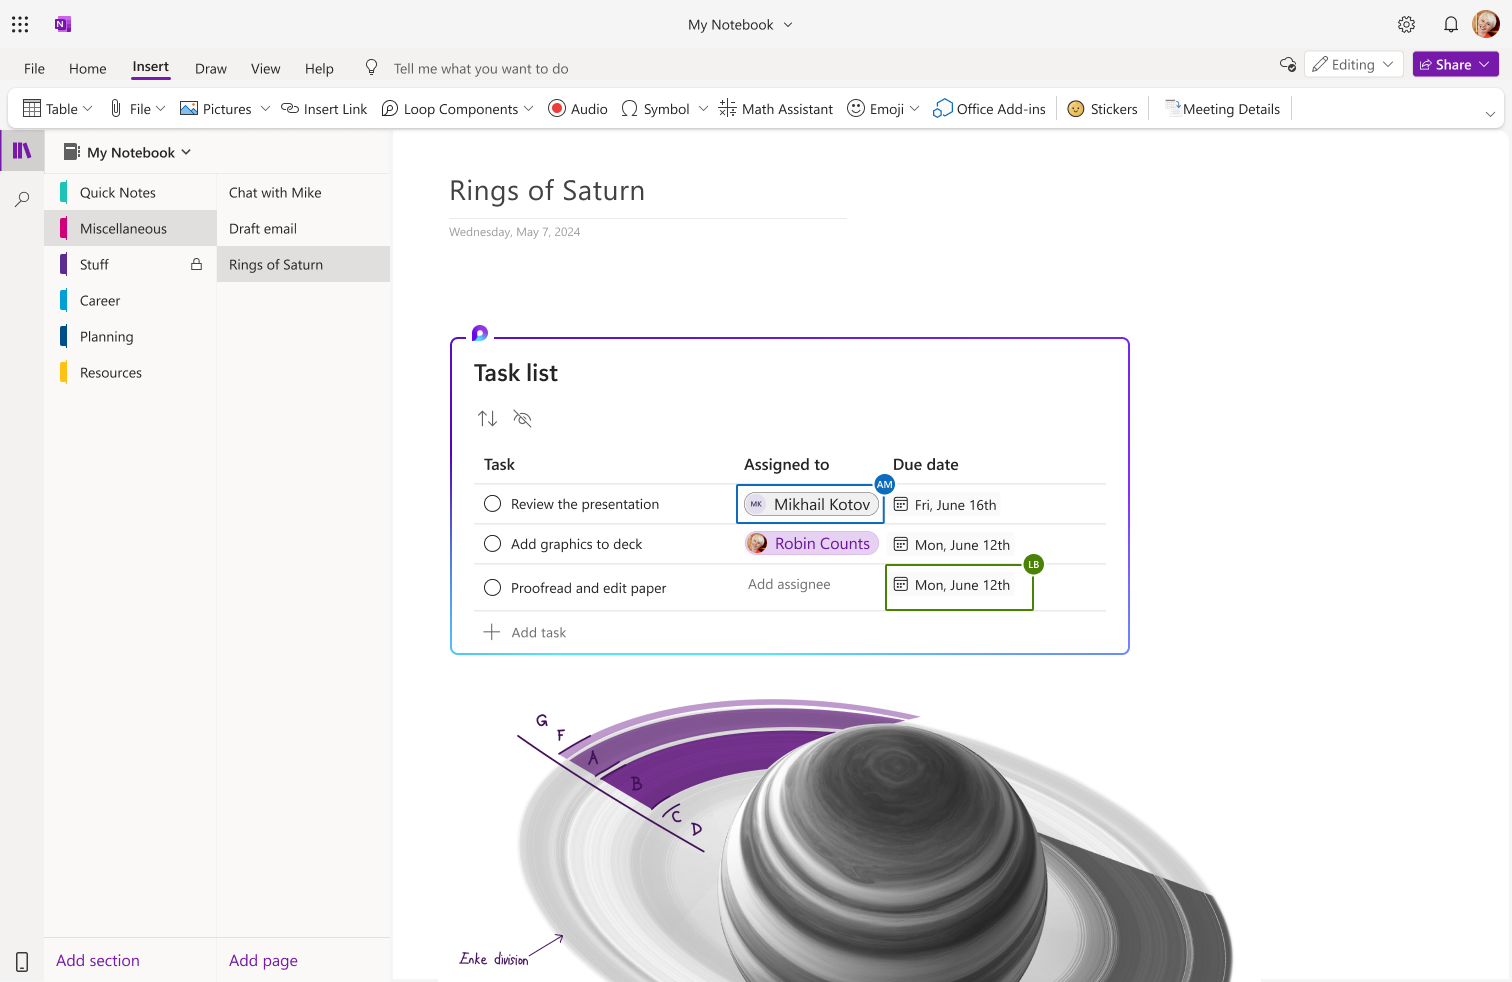Click the Add assignee field

point(789,585)
